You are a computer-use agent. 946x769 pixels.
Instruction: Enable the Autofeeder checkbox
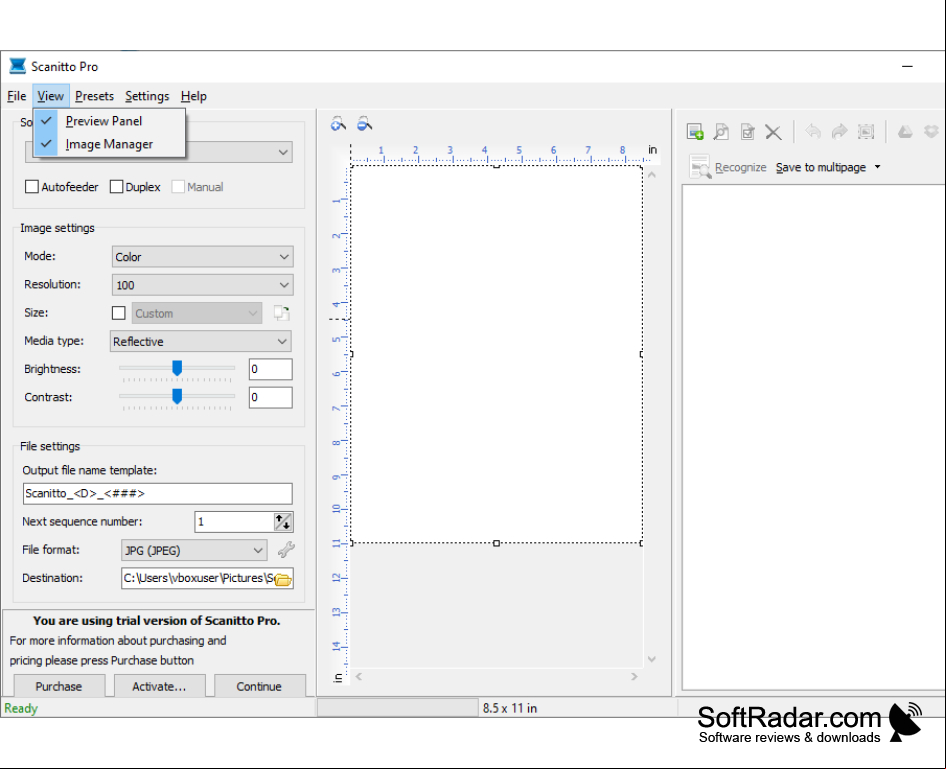tap(32, 187)
